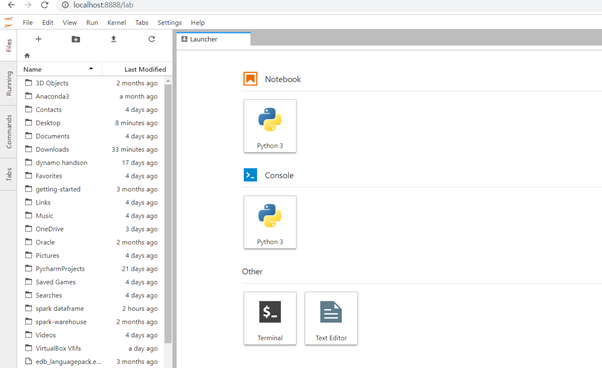Select the Links folder

click(x=91, y=202)
